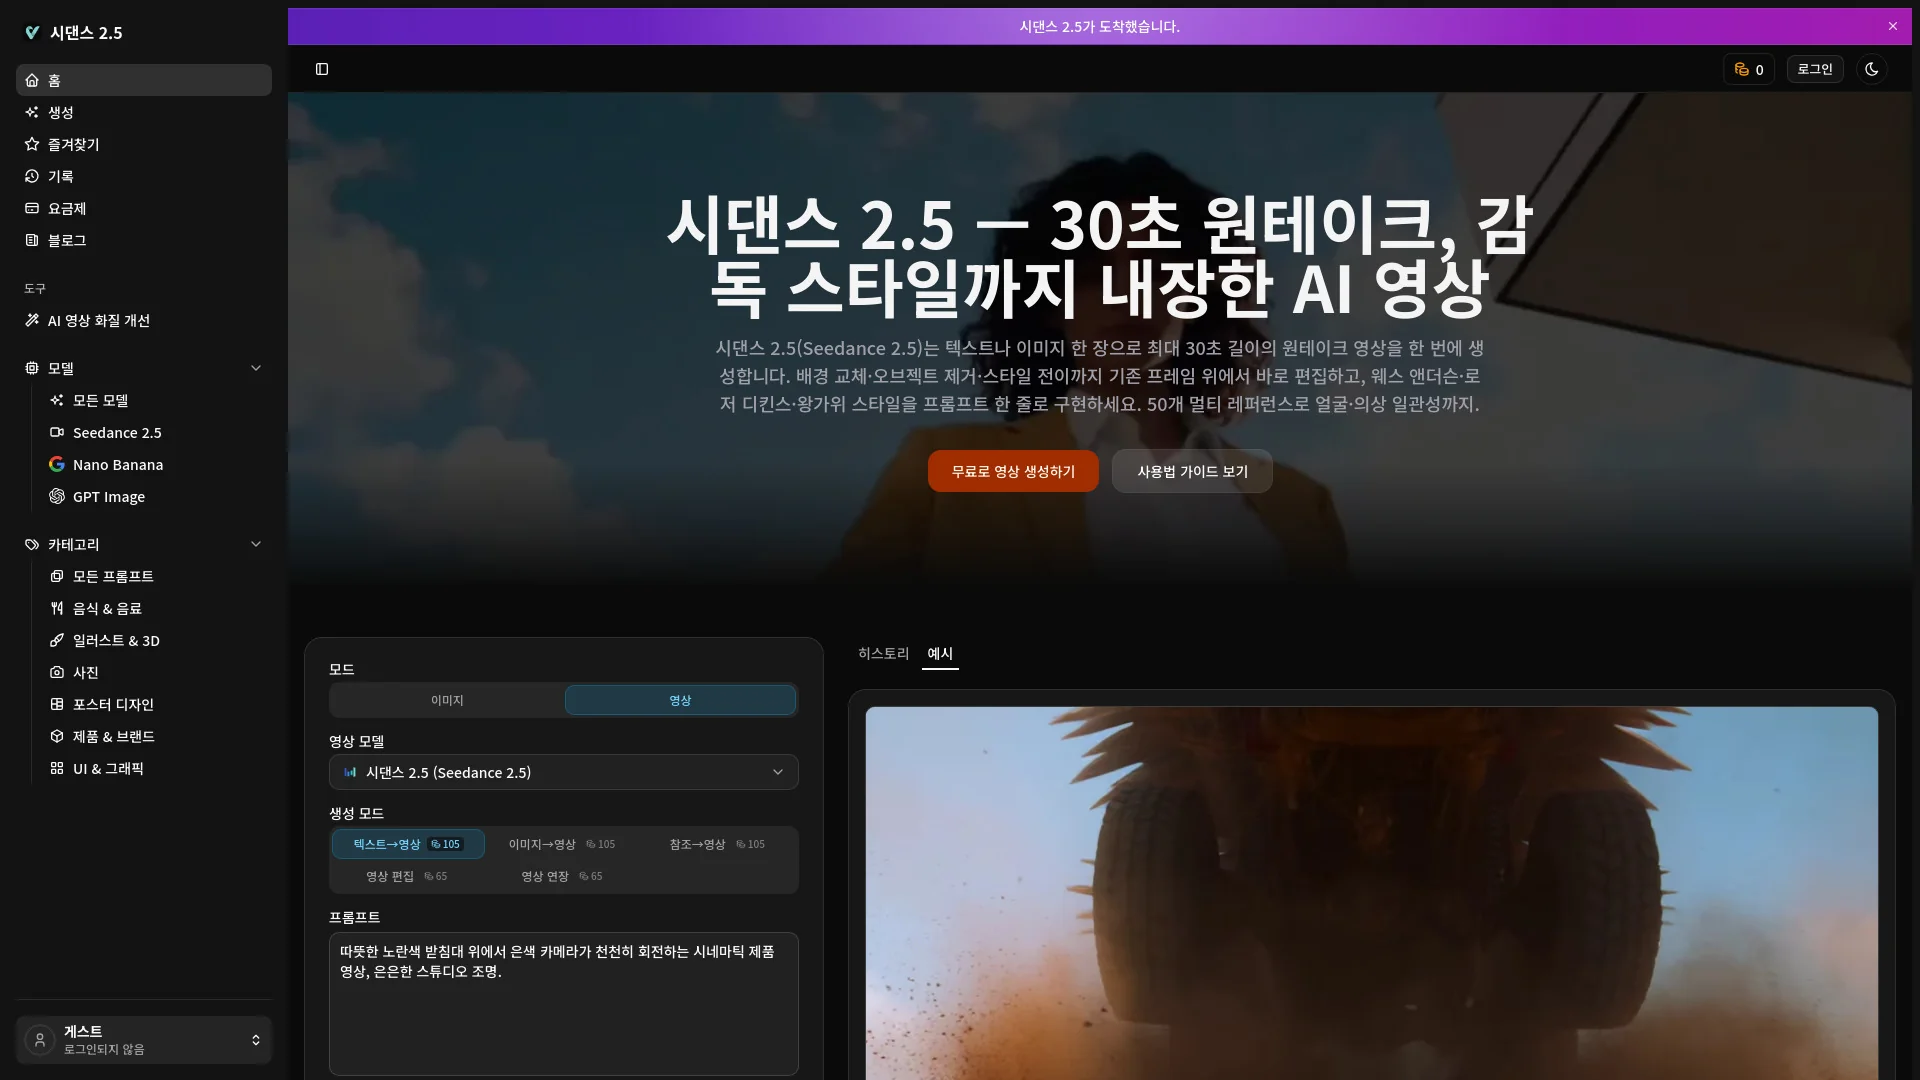
Task: Toggle the sidebar panel icon
Action: coord(322,69)
